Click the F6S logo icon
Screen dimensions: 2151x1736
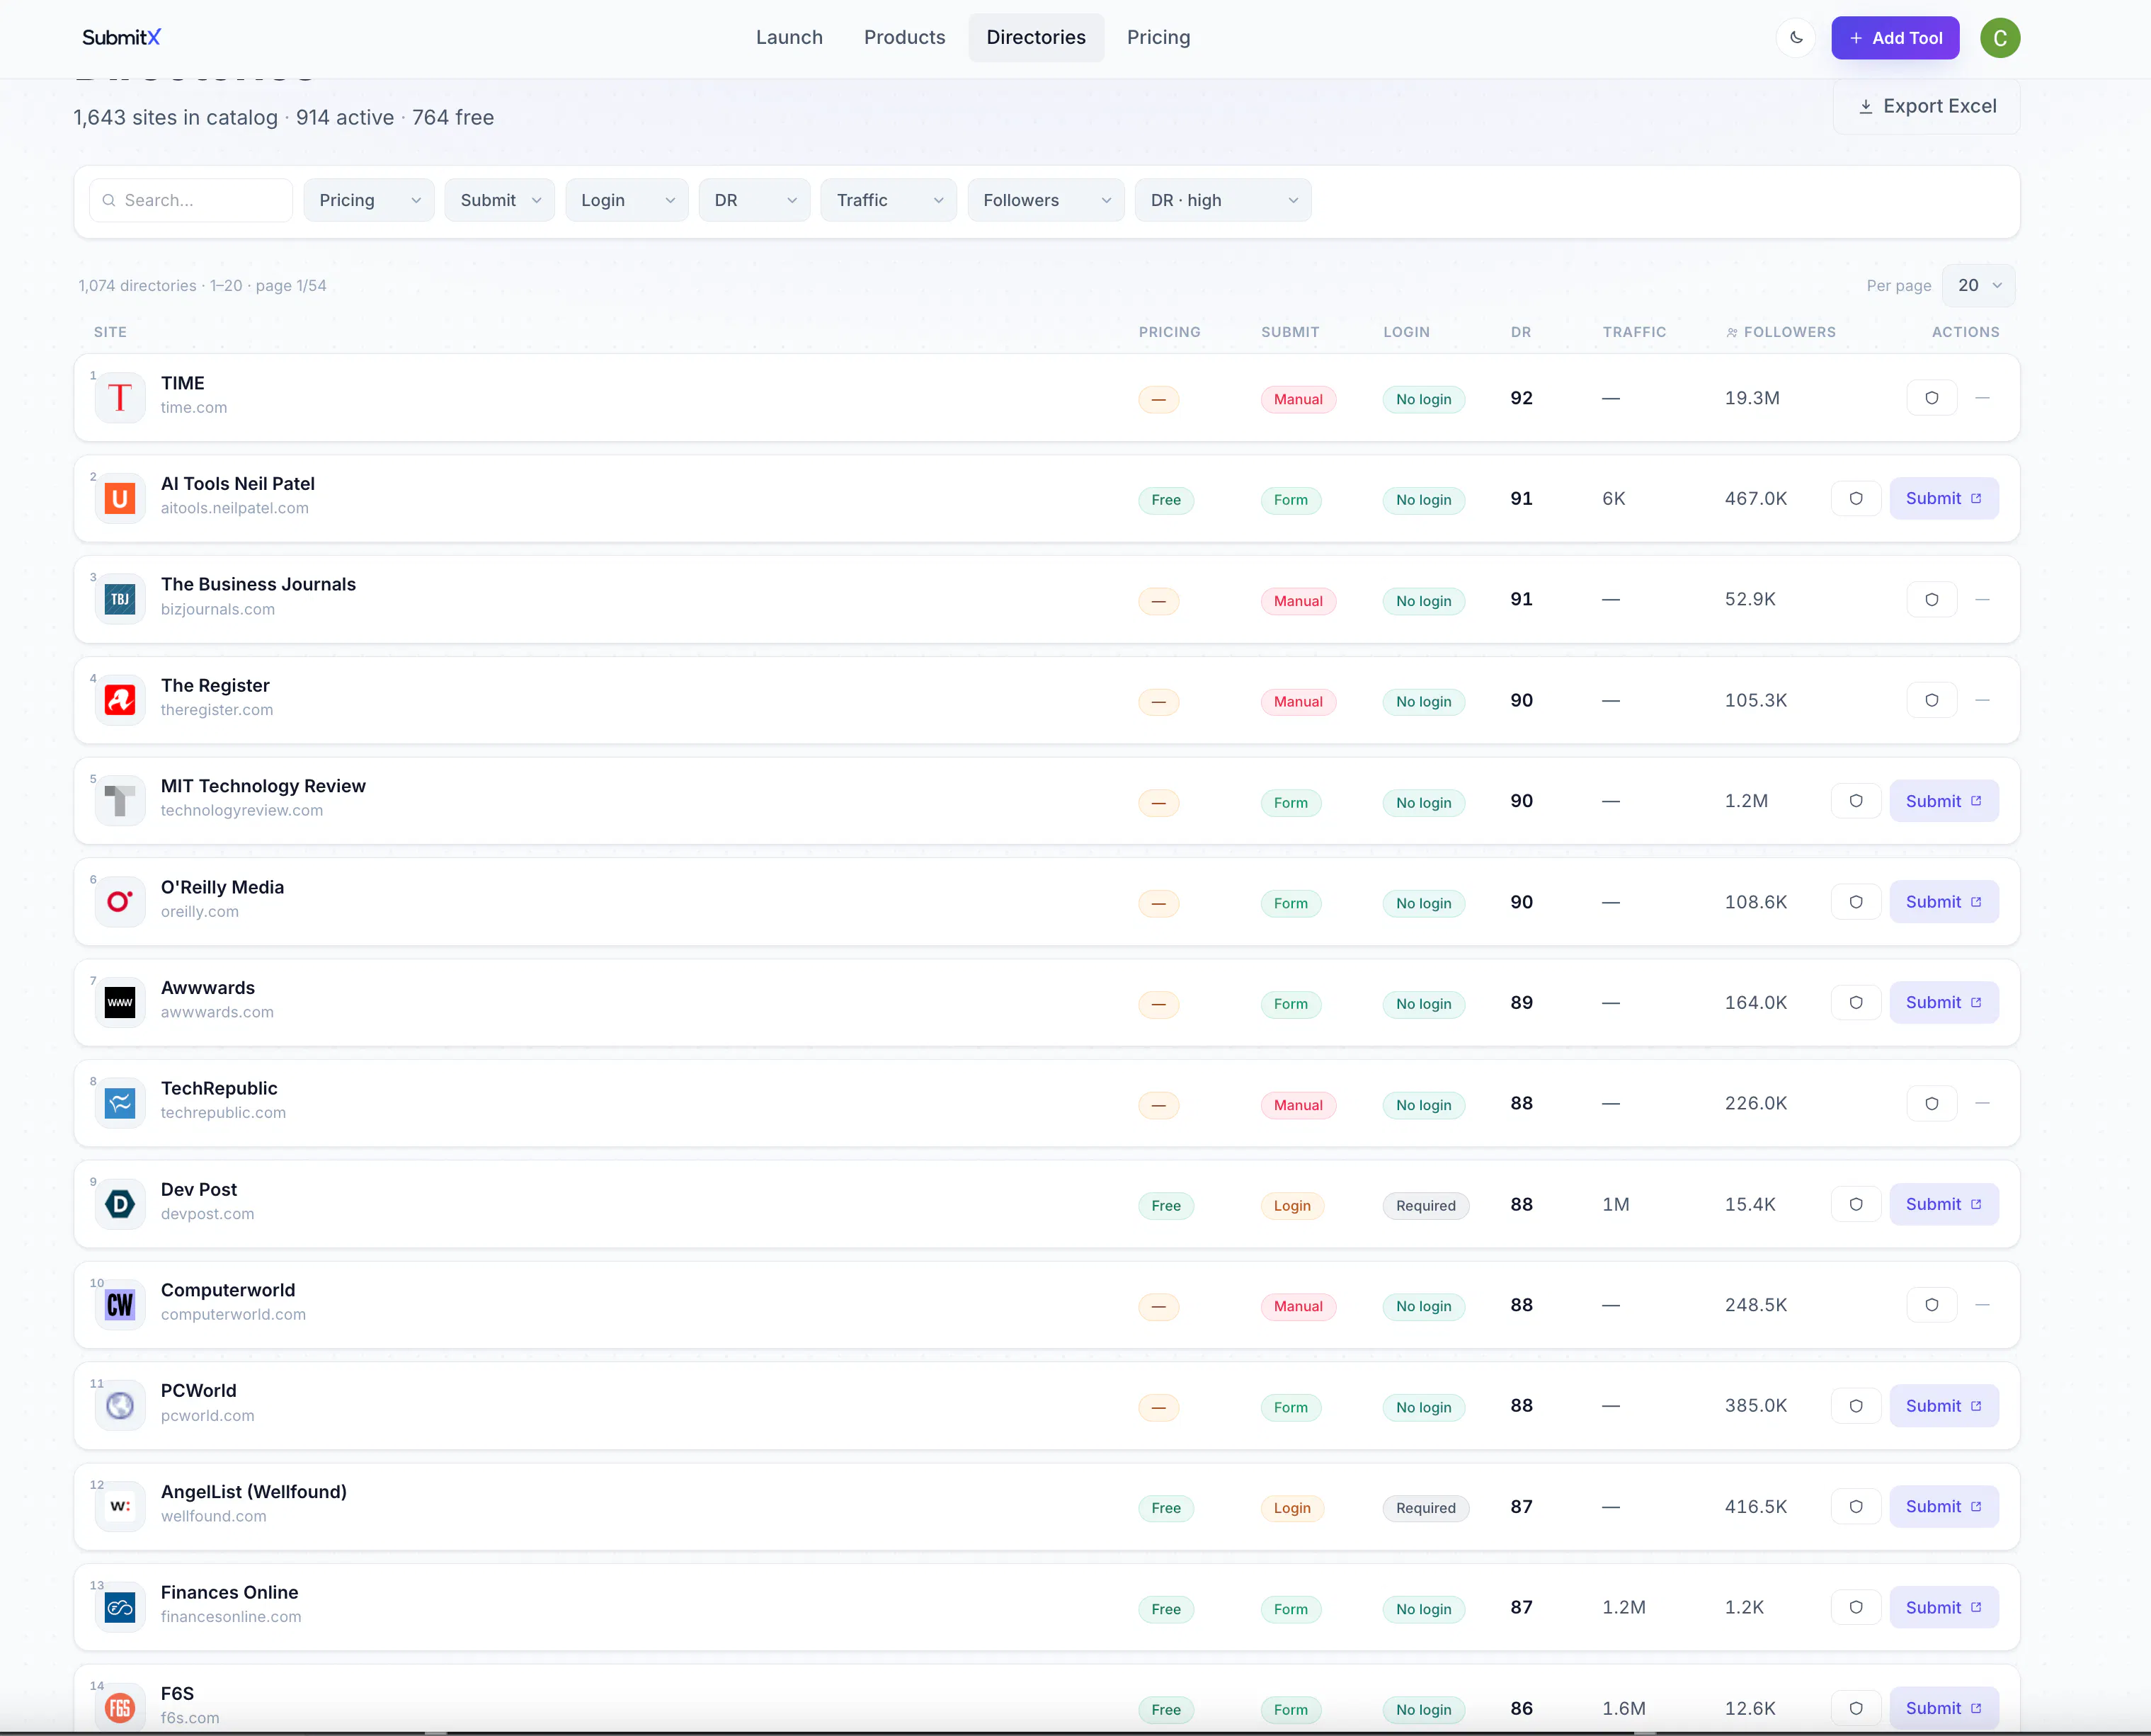(x=120, y=1708)
